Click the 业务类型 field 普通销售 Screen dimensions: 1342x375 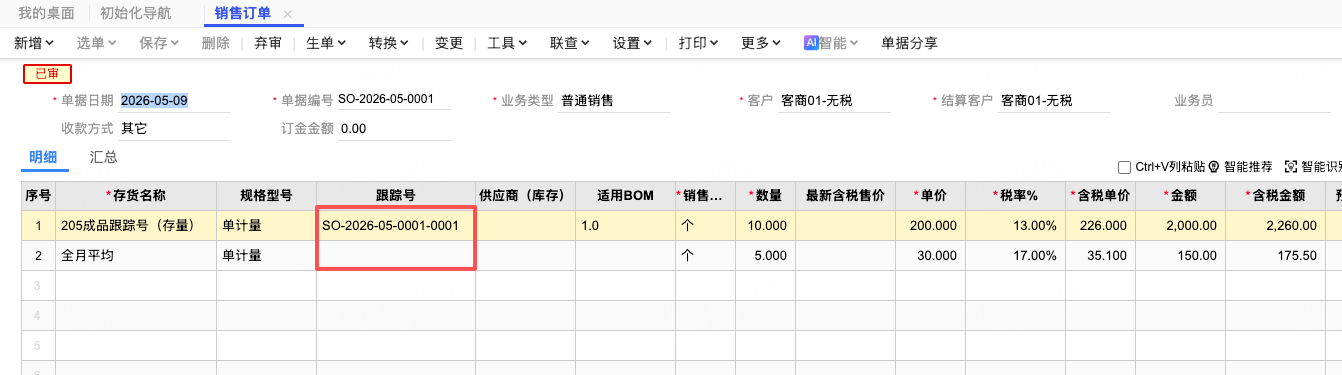[x=614, y=100]
